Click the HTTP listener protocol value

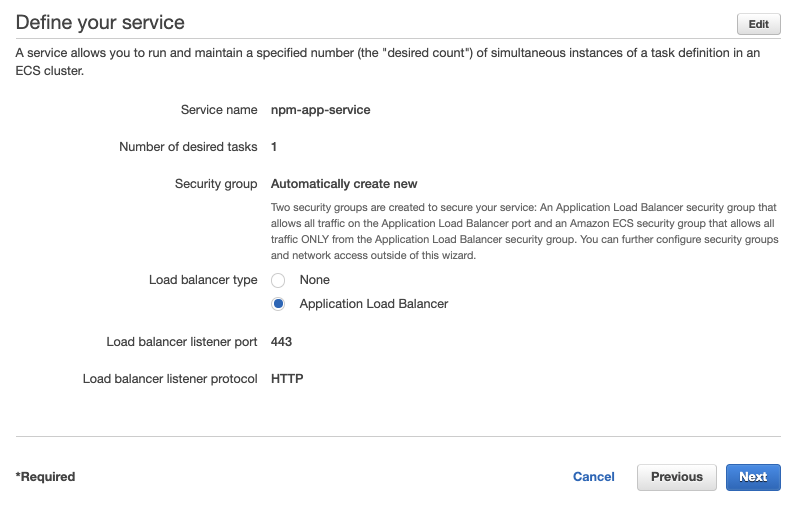(287, 378)
